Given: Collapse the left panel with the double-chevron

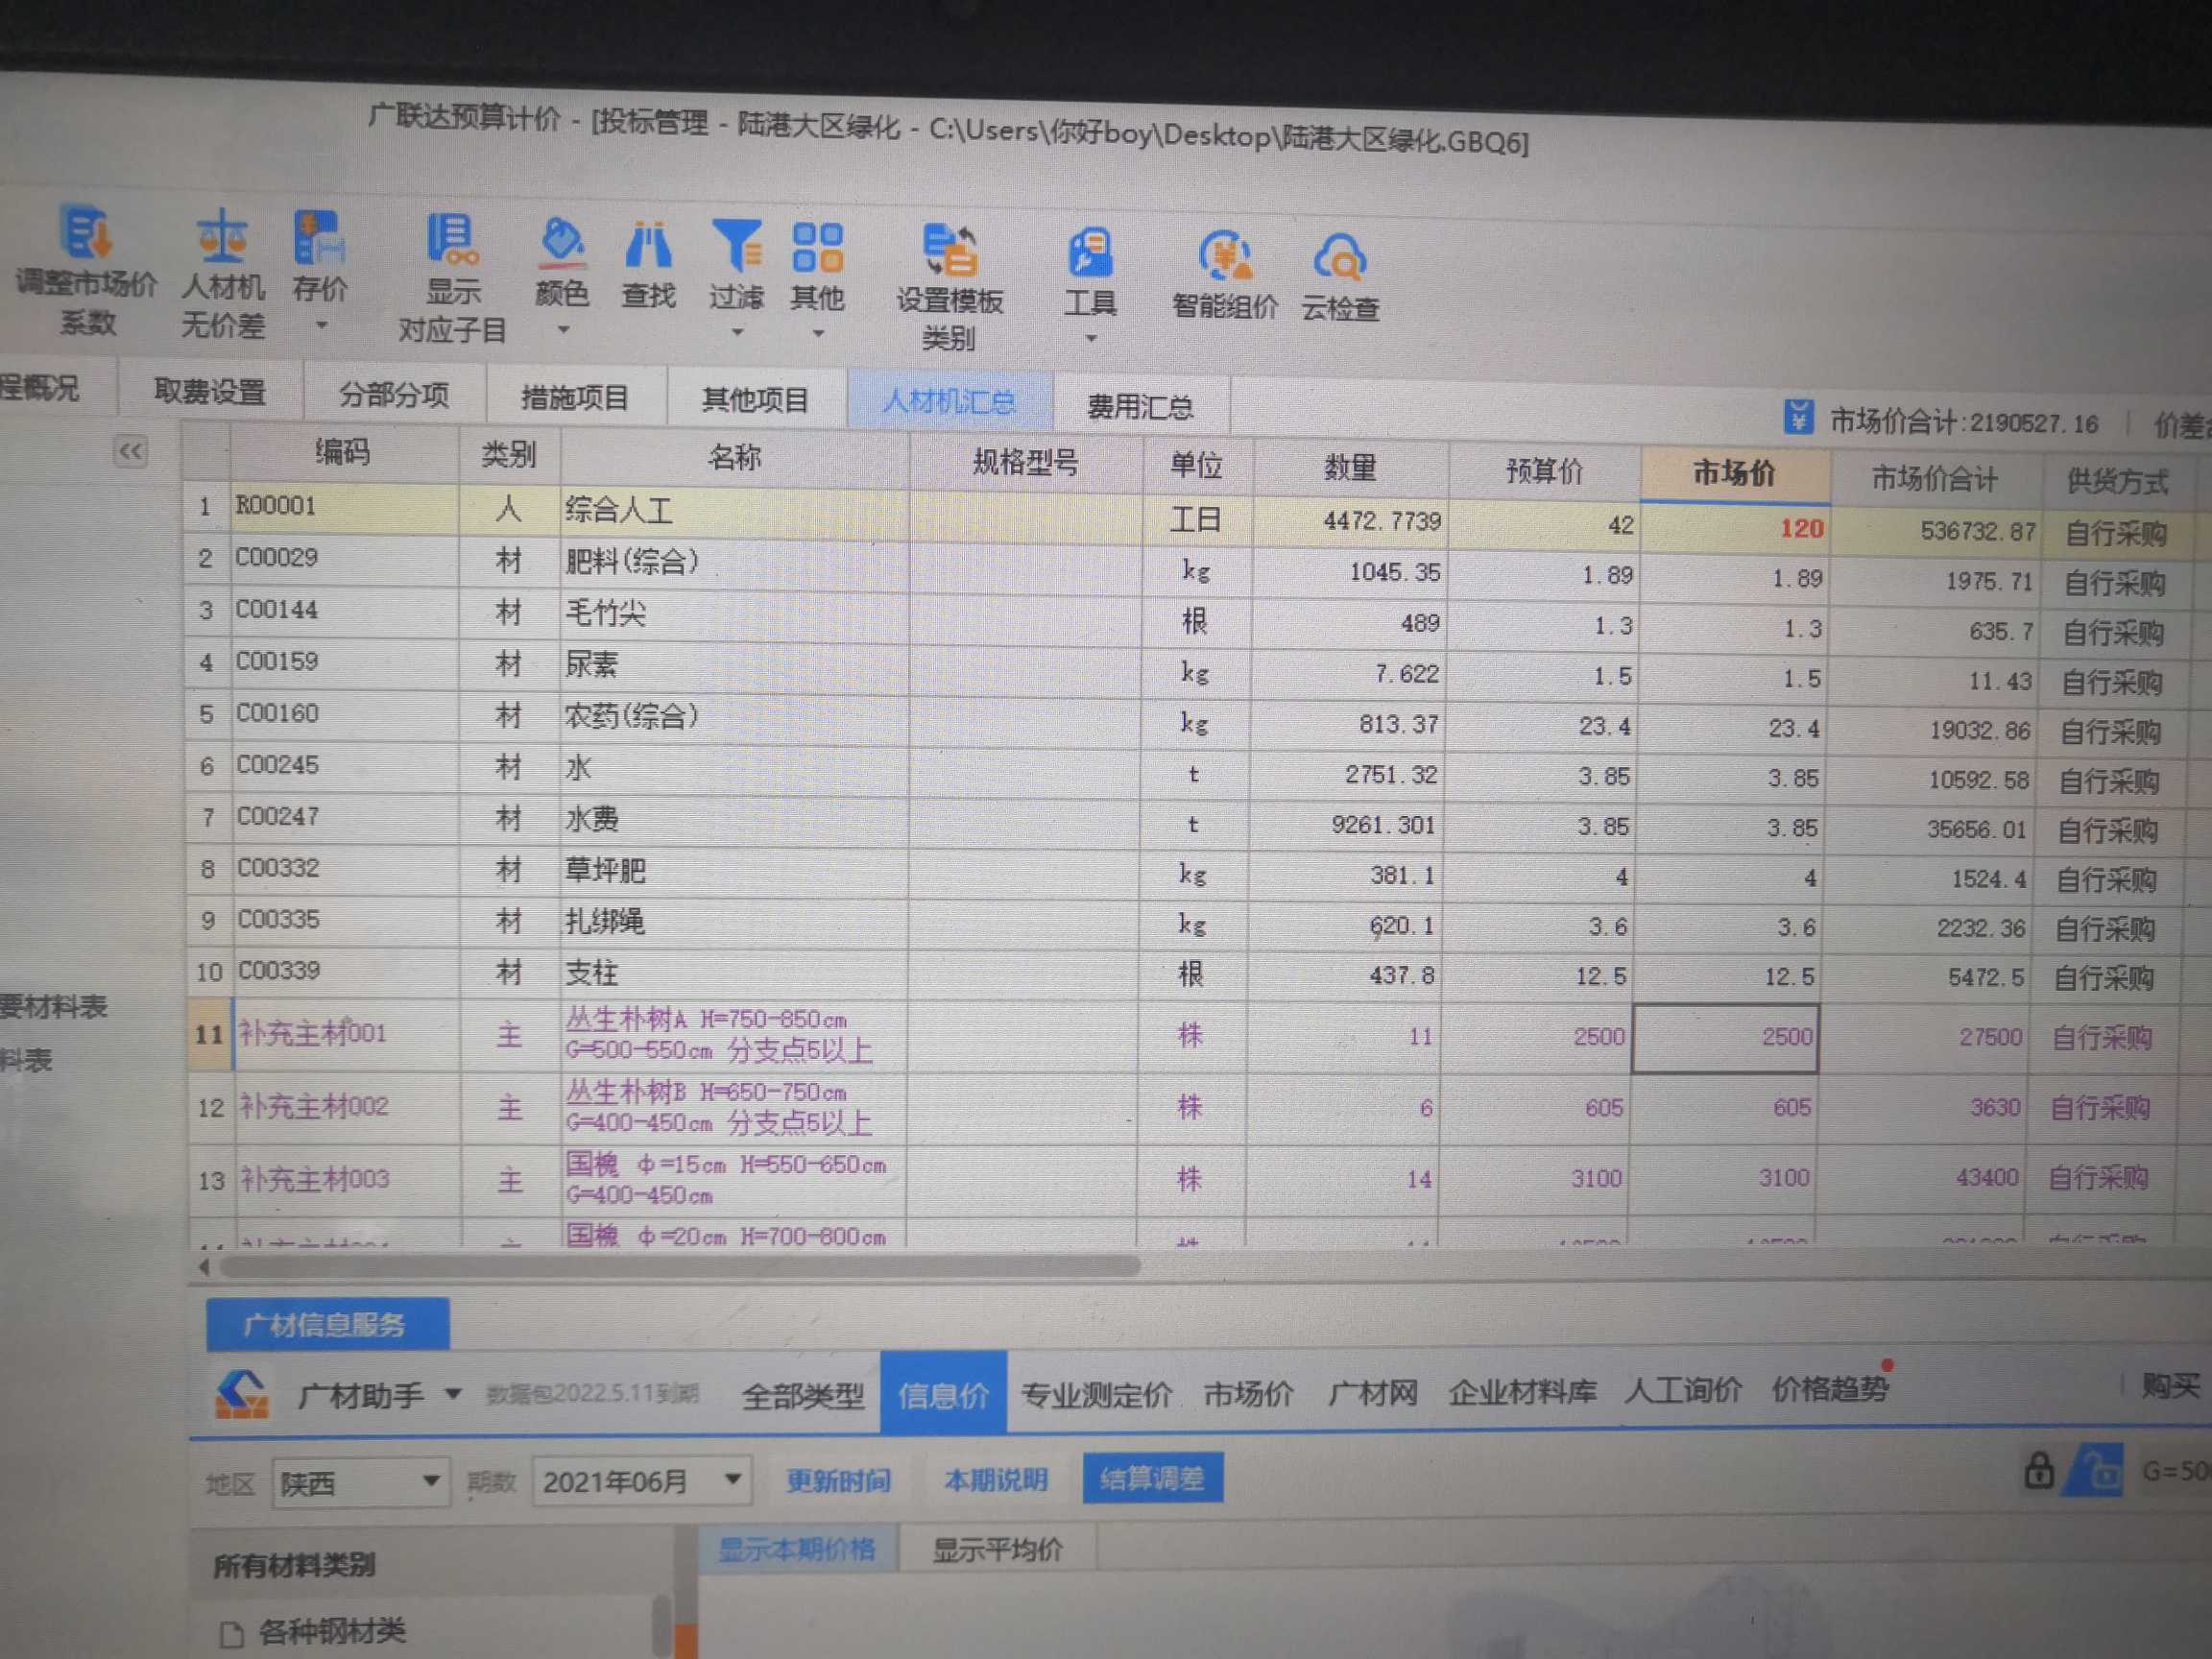Looking at the screenshot, I should [x=132, y=451].
